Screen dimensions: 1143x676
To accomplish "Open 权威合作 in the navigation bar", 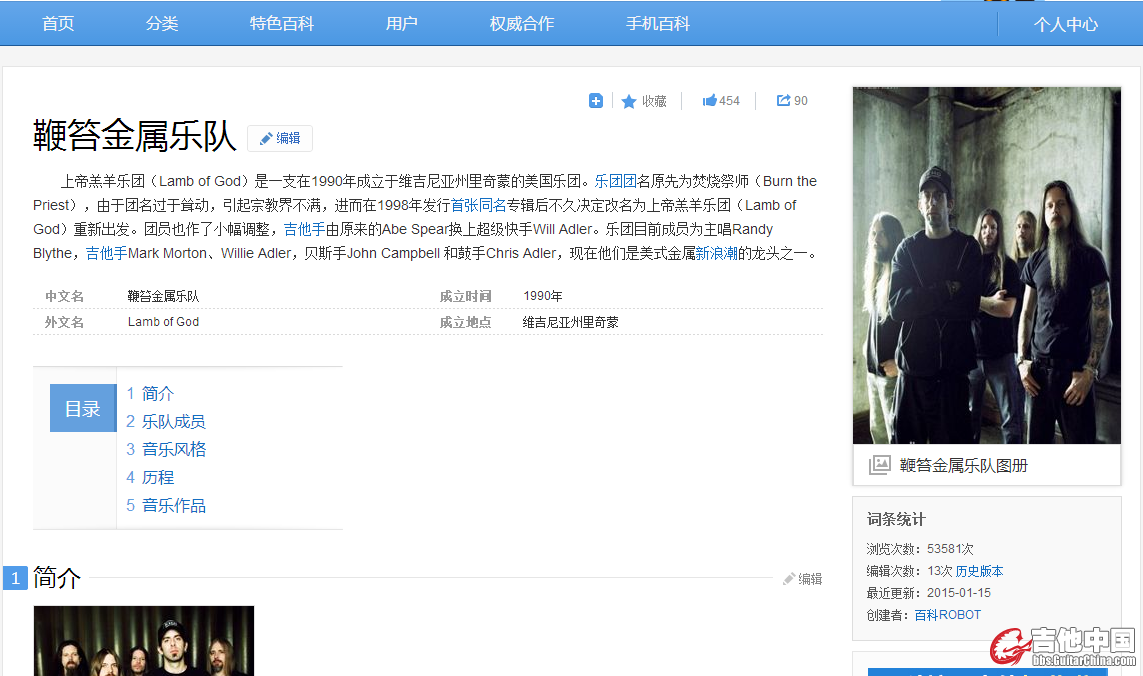I will tap(522, 24).
